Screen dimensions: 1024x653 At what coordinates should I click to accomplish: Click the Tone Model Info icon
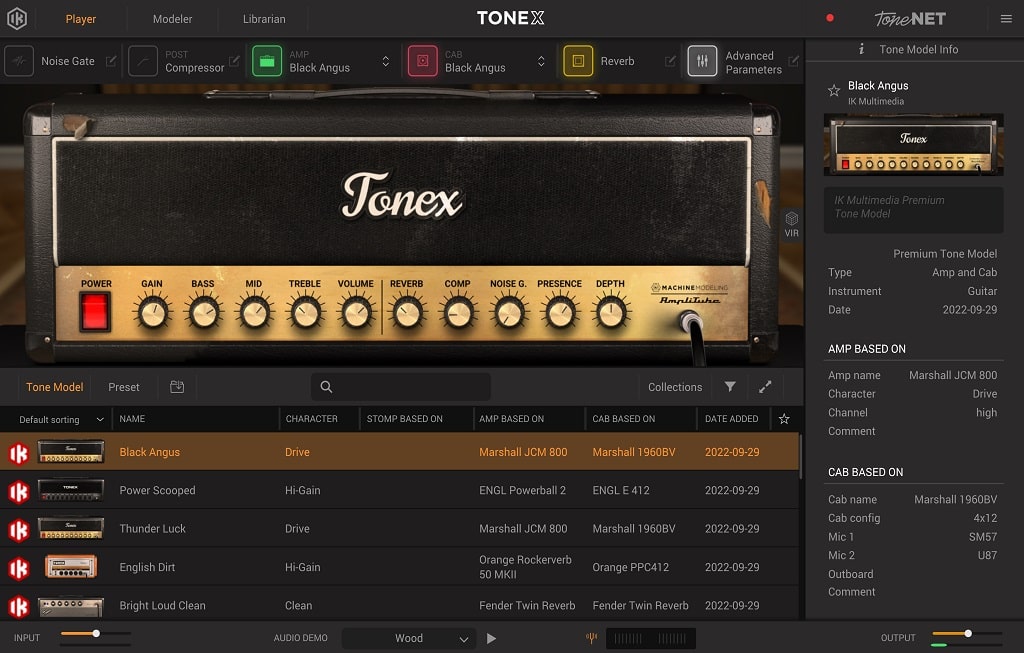861,49
